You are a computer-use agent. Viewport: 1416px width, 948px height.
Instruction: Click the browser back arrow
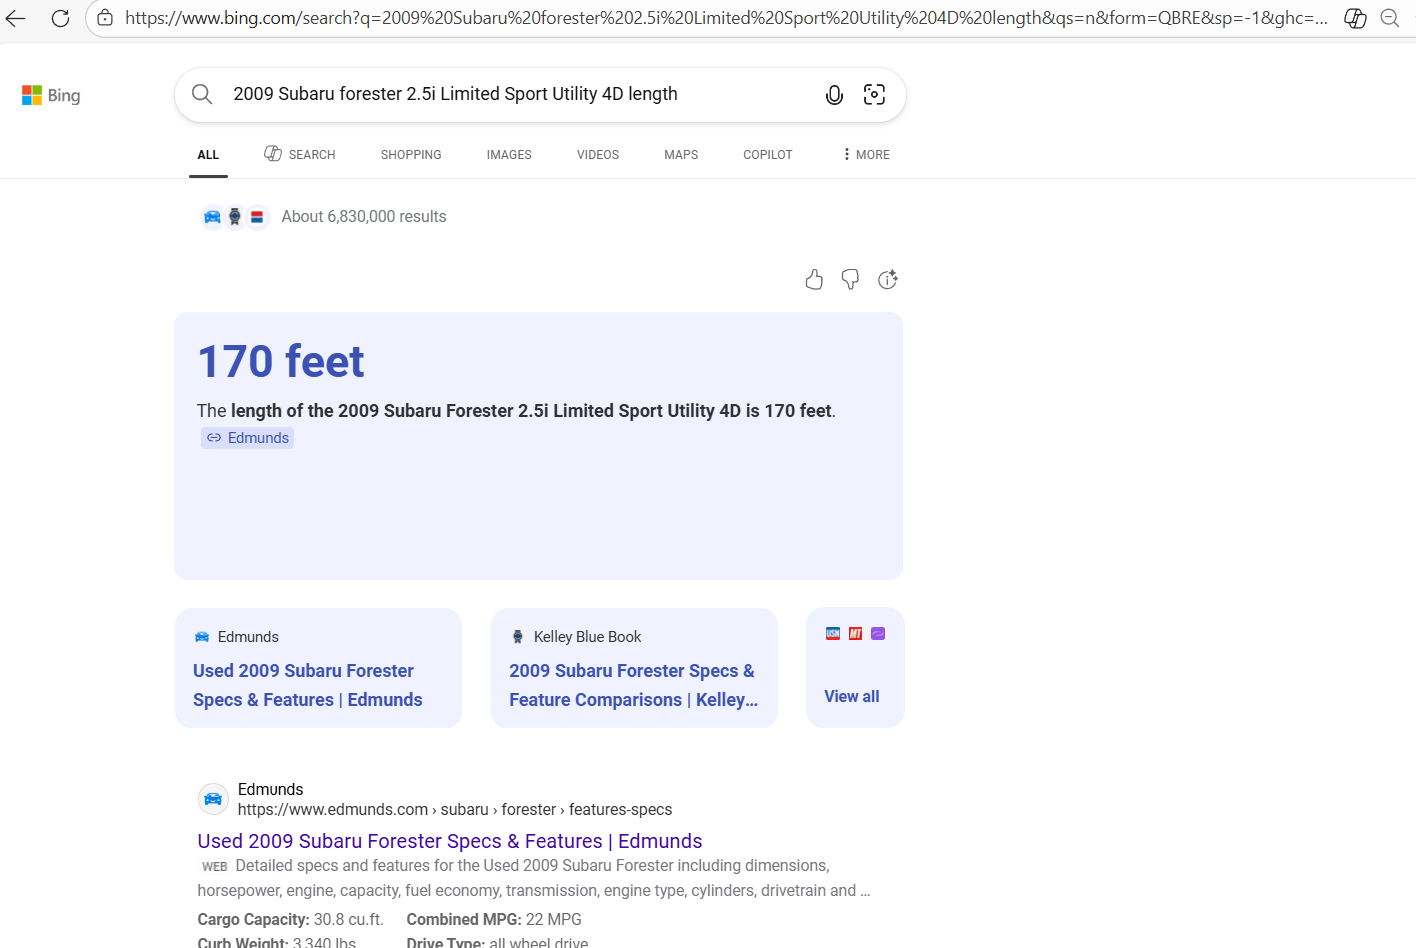[16, 18]
